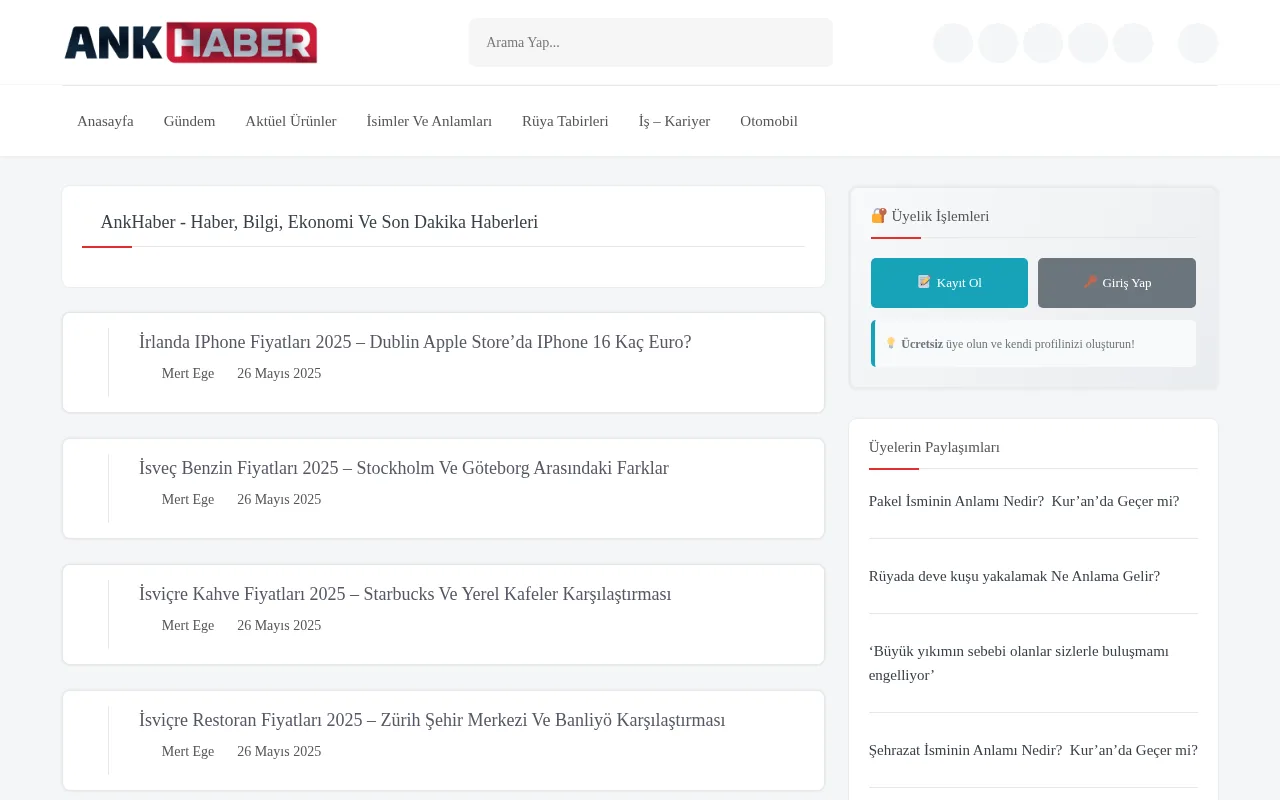
Task: Click the second circular social icon
Action: [x=997, y=42]
